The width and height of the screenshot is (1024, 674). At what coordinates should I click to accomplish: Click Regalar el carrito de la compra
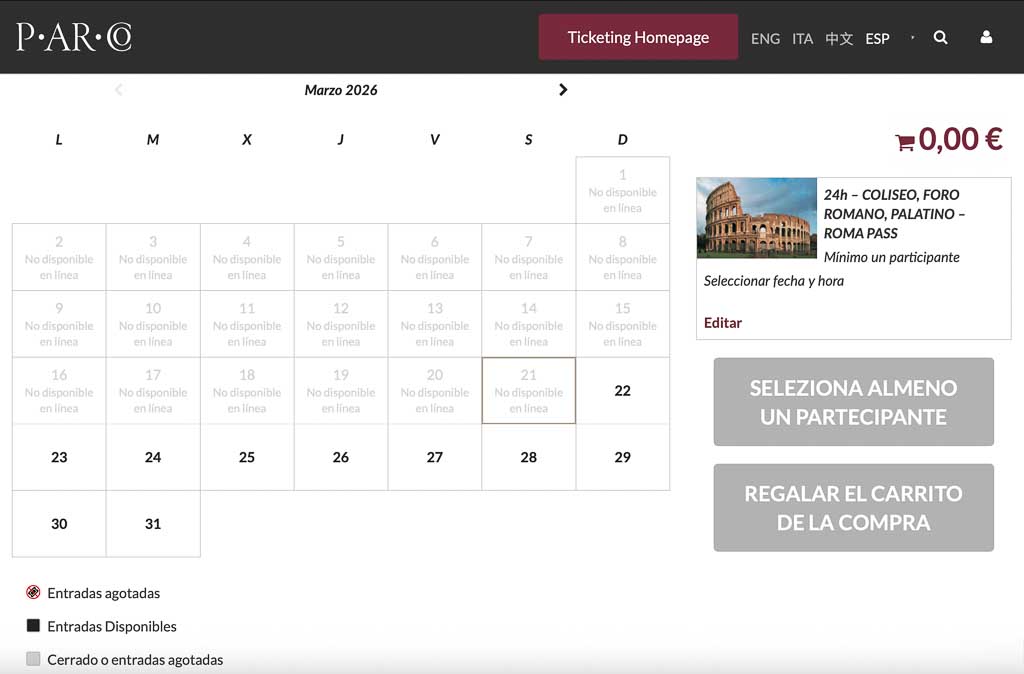tap(854, 507)
